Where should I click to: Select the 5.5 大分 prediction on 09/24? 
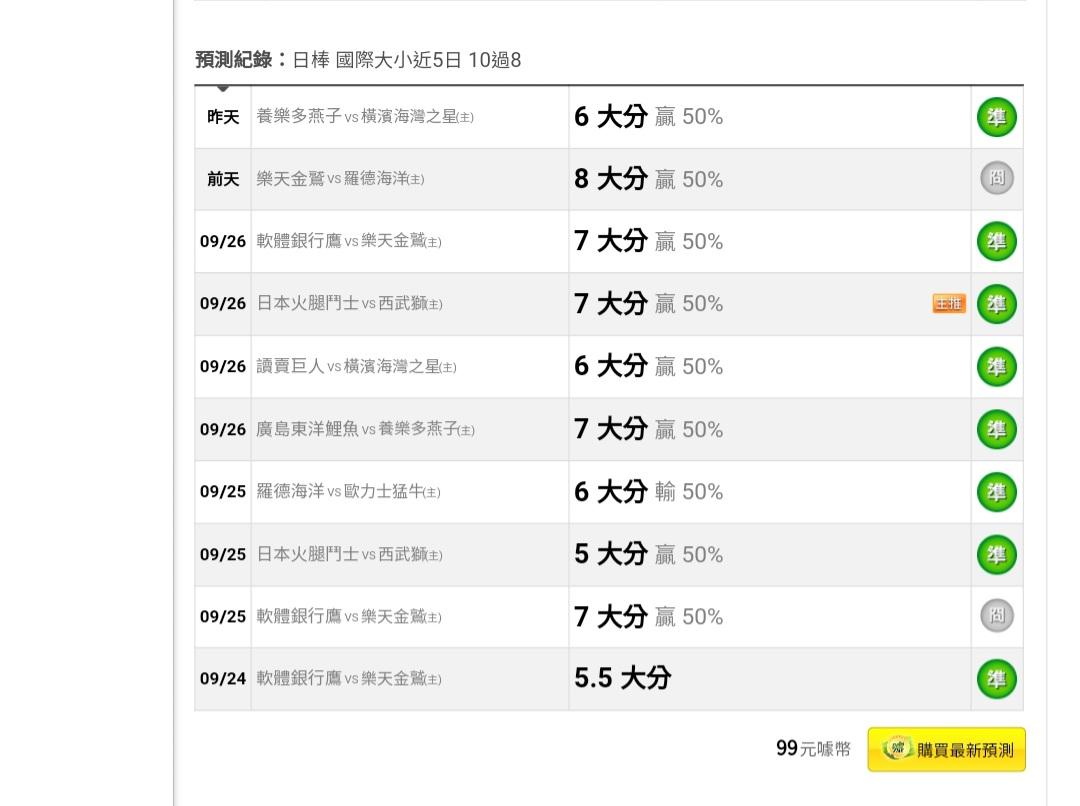(x=622, y=678)
